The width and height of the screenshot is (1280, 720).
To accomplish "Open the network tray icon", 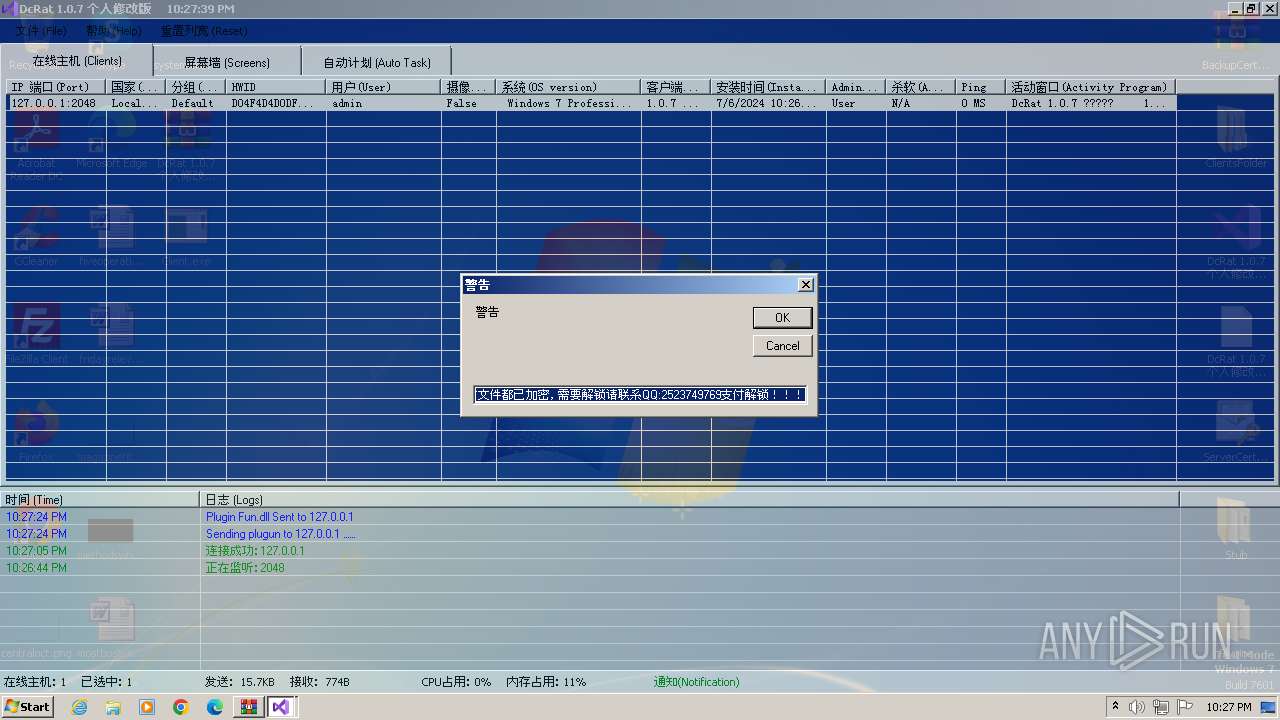I will (1161, 707).
